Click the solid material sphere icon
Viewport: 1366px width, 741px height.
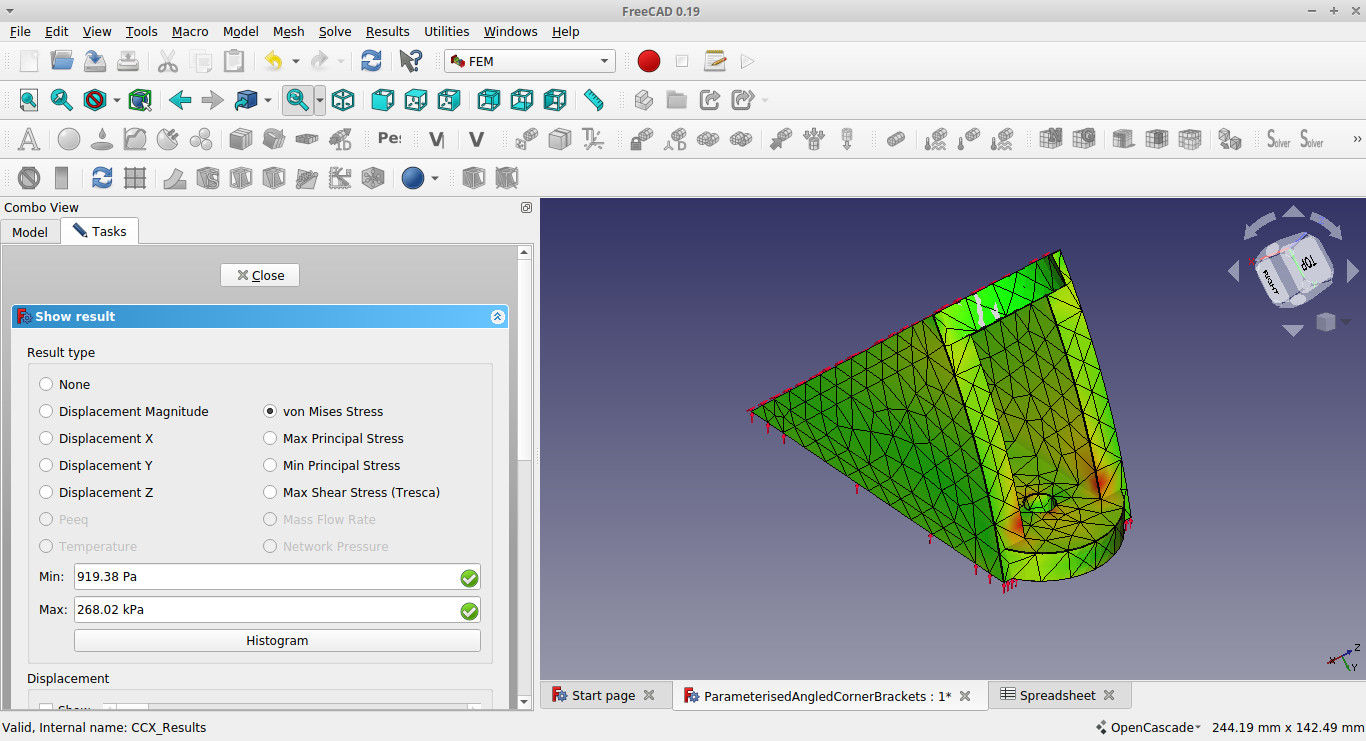tap(69, 139)
